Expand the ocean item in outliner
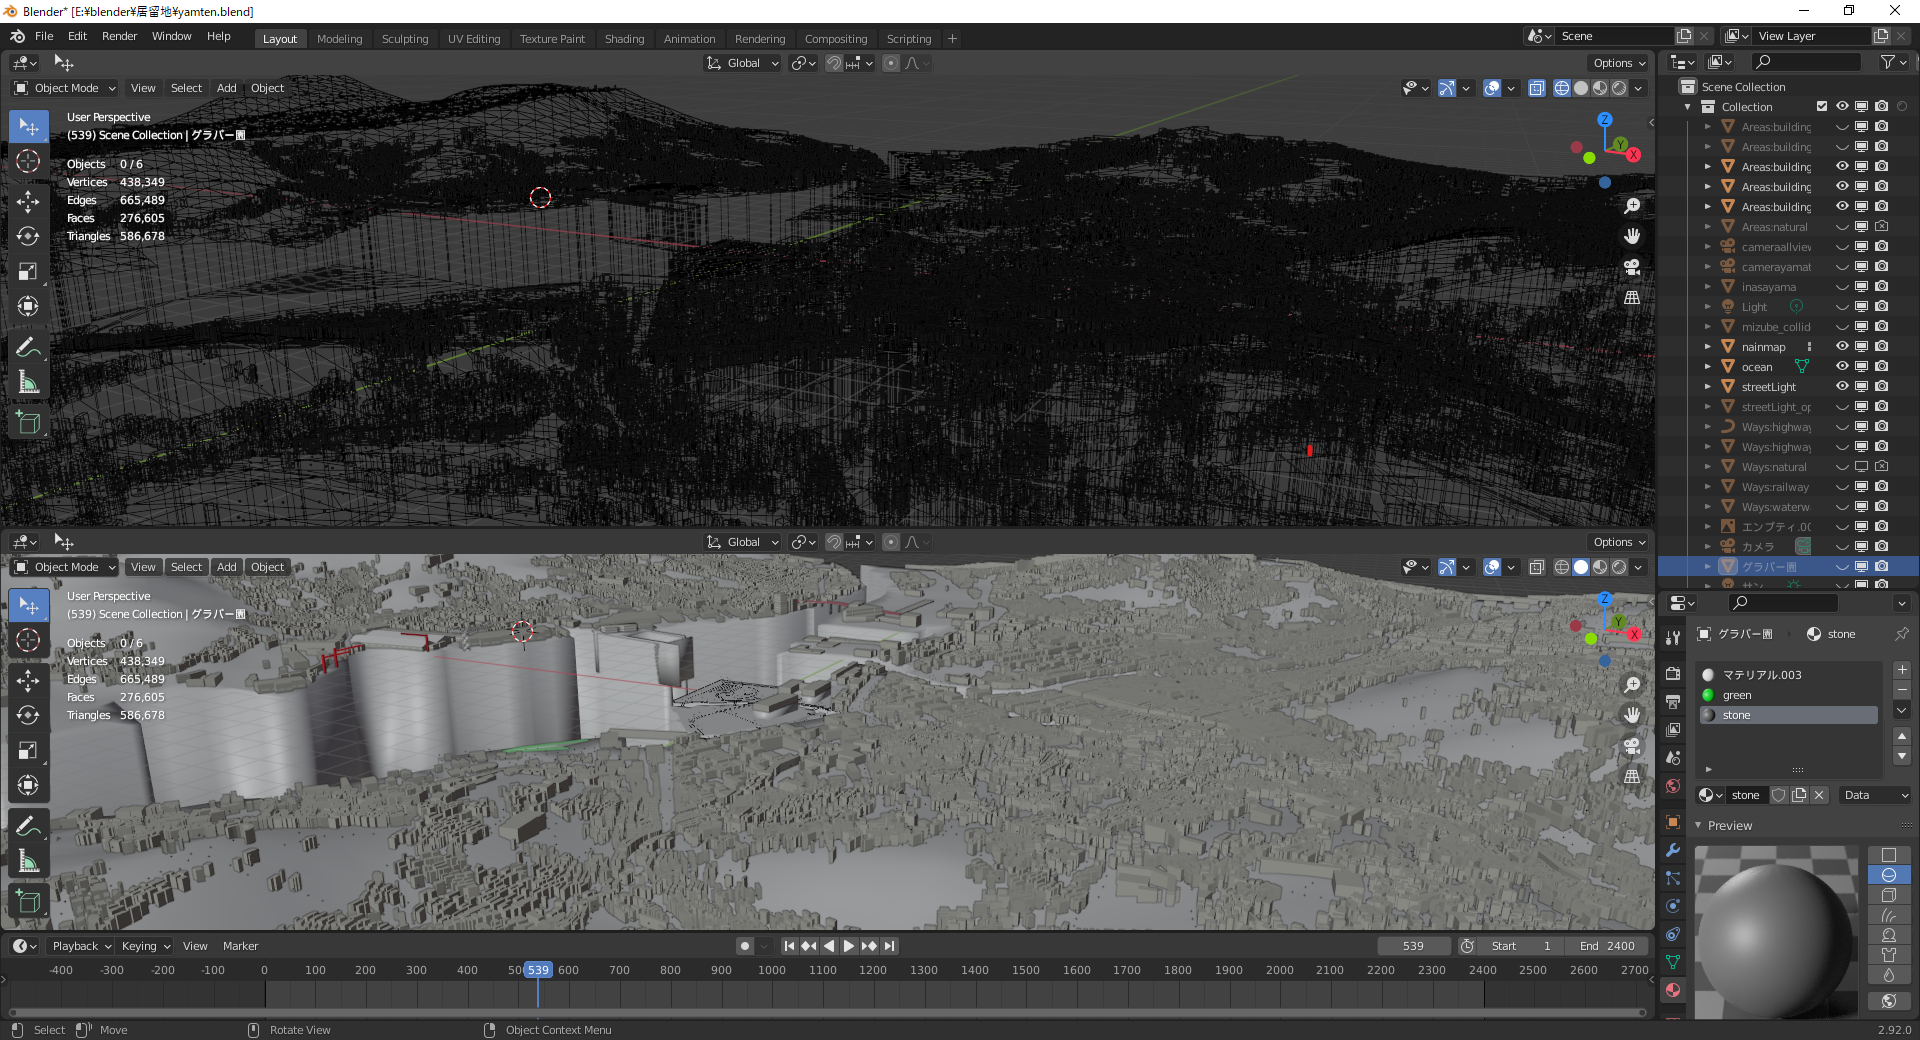The height and width of the screenshot is (1040, 1920). point(1708,367)
